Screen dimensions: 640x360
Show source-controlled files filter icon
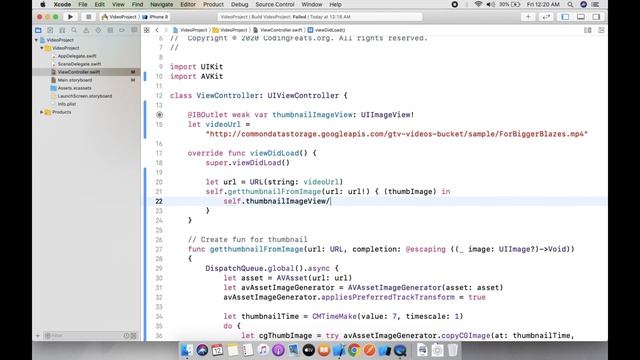pyautogui.click(x=133, y=336)
